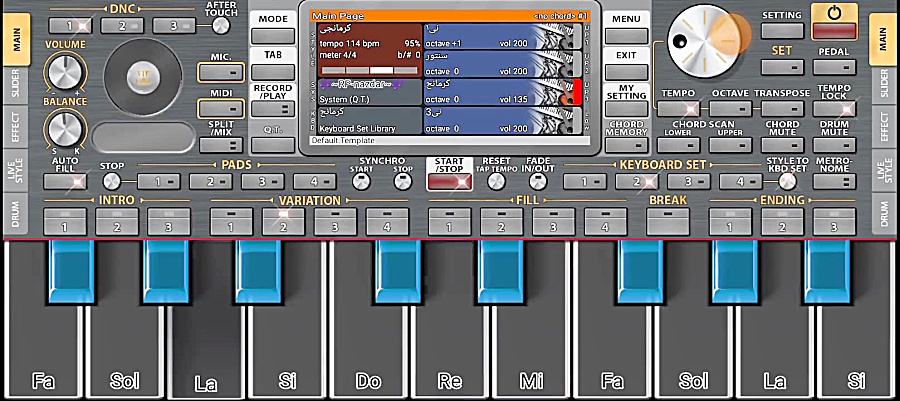900x401 pixels.
Task: Enable DNC button 2
Action: pos(122,26)
